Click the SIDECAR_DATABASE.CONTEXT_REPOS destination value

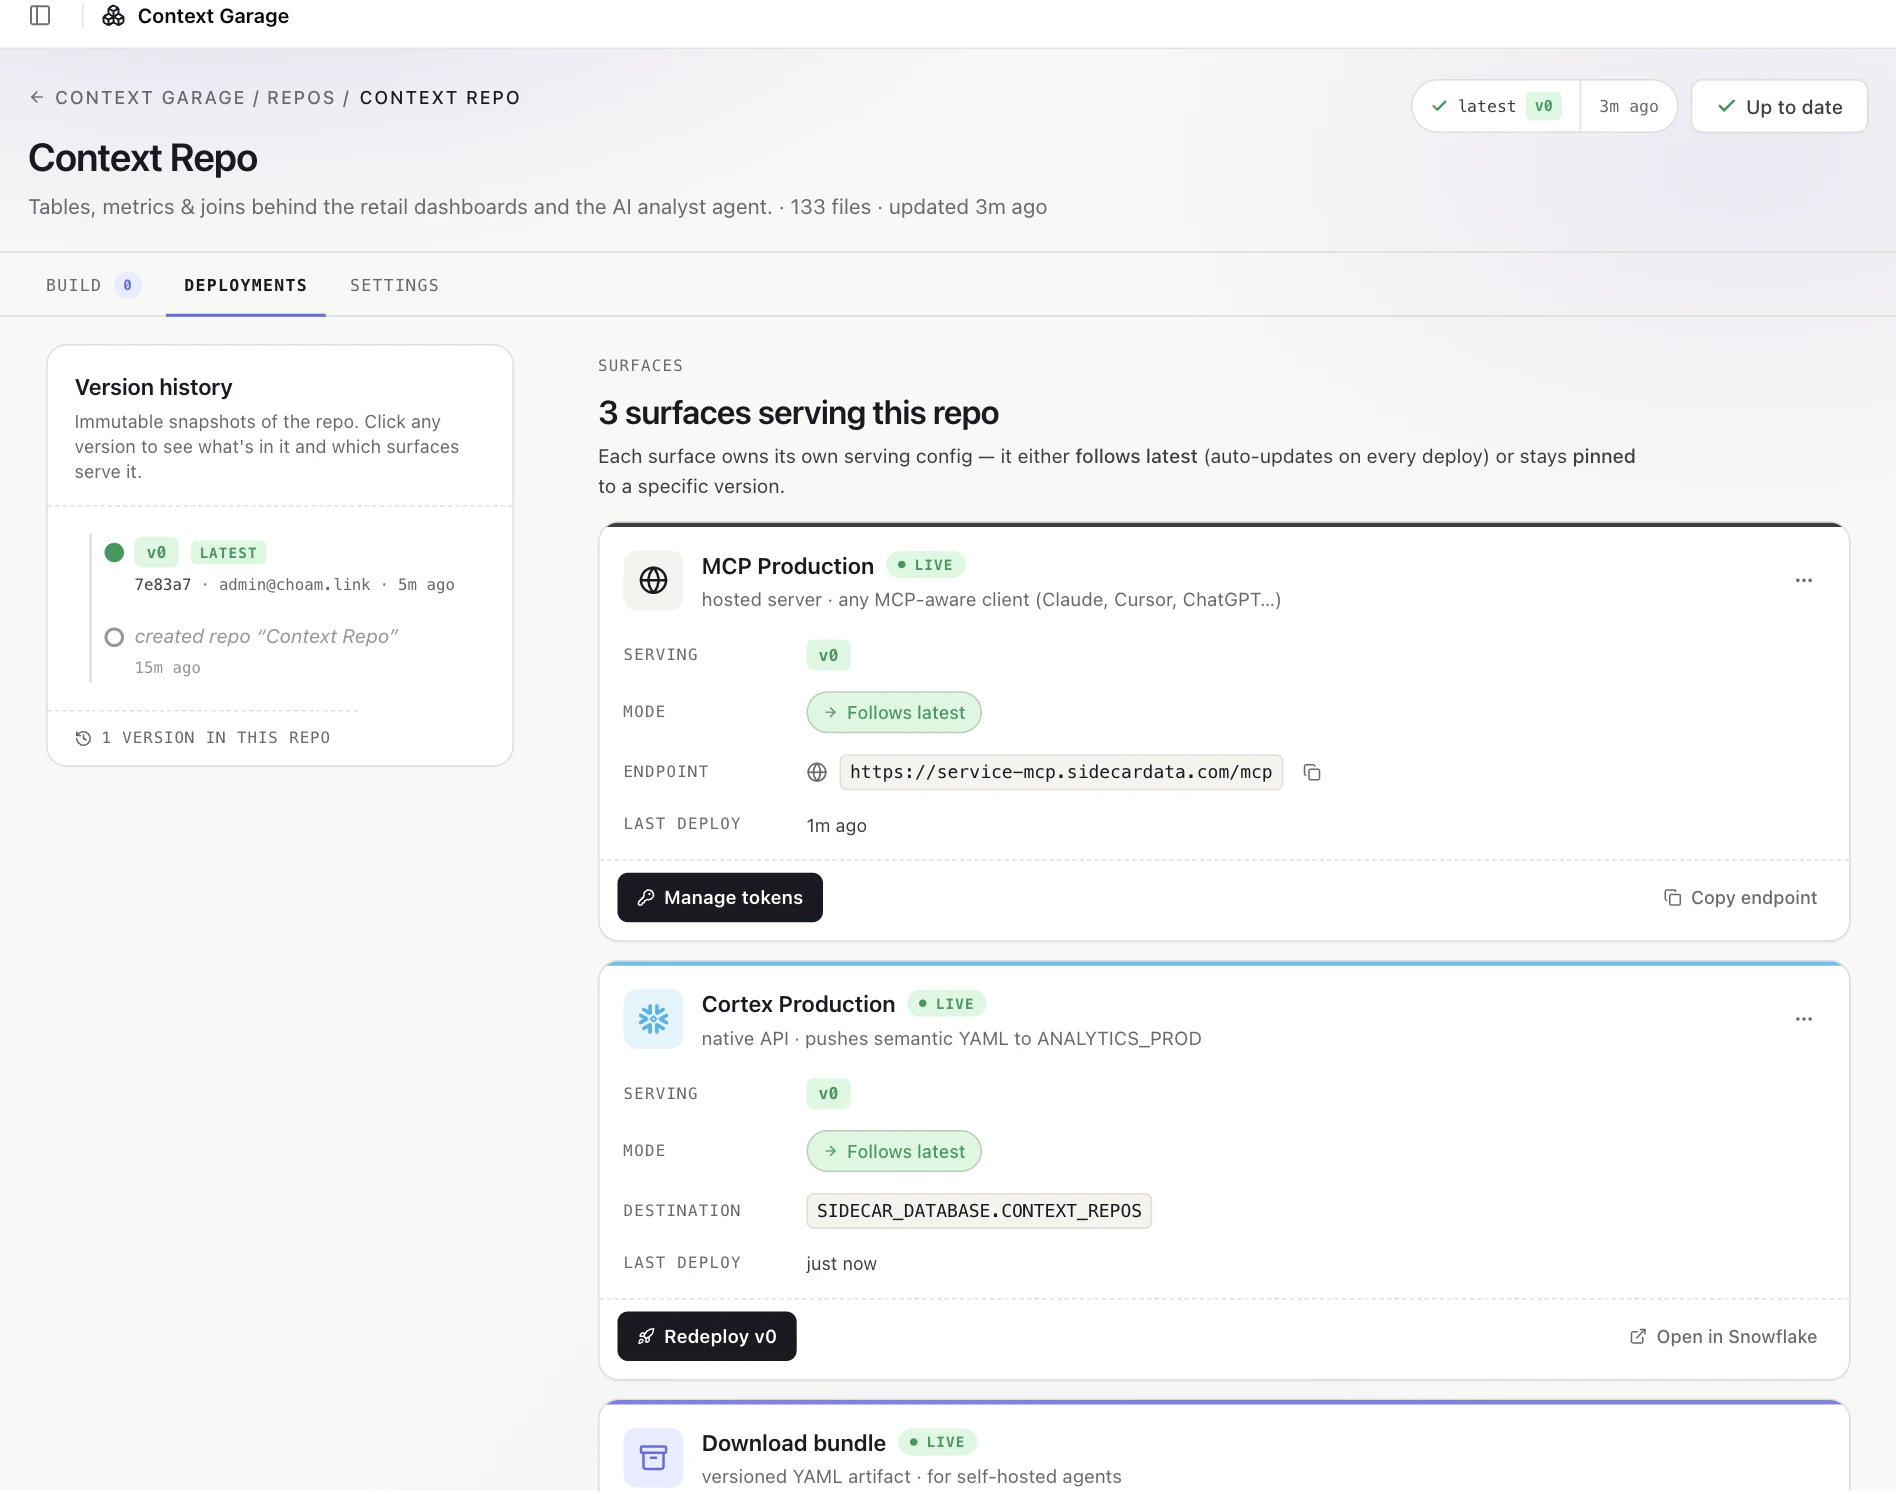pos(979,1211)
